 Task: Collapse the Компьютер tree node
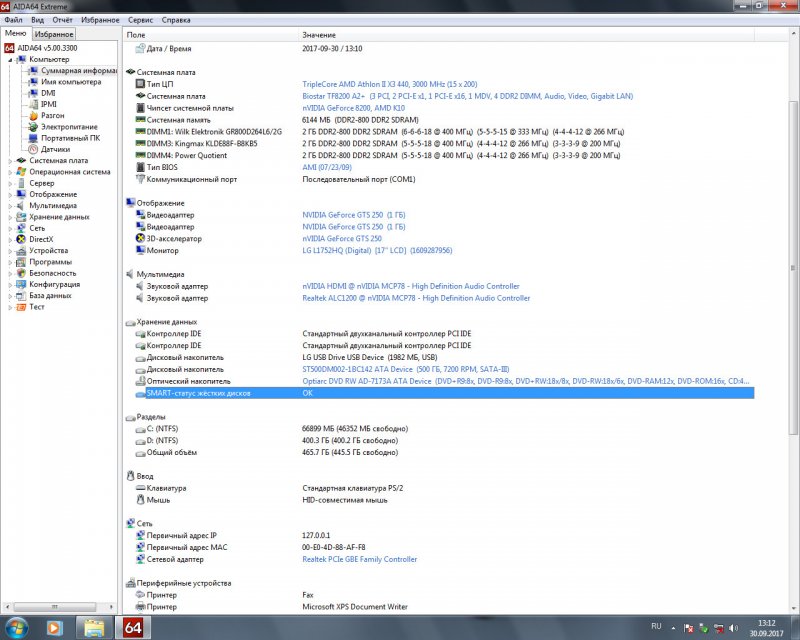point(11,60)
